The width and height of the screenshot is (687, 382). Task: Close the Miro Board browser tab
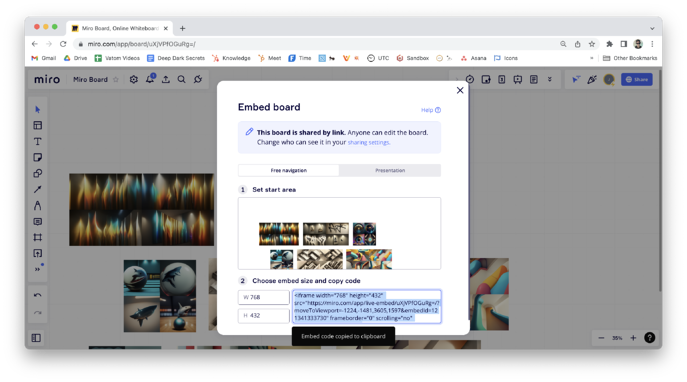point(166,28)
